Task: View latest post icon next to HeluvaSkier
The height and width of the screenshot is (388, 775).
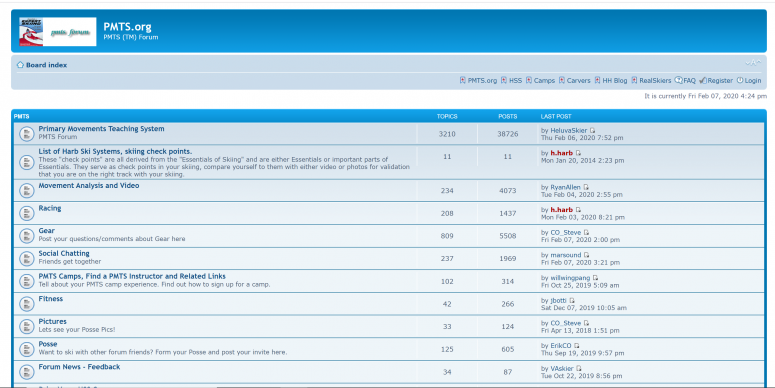Action: [x=593, y=130]
